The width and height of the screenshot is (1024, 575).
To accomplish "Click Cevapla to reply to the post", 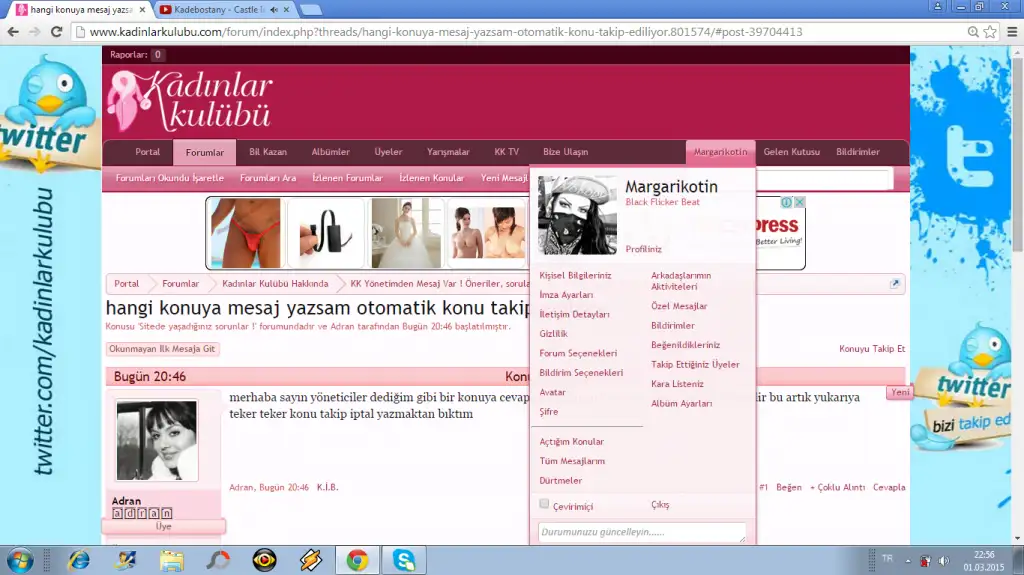I will [889, 487].
